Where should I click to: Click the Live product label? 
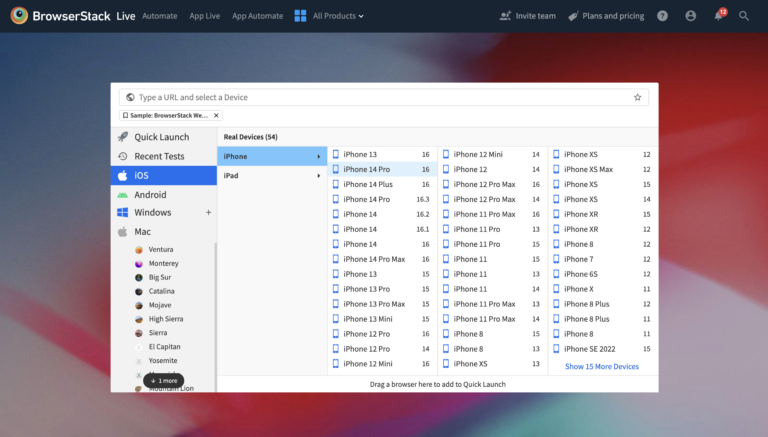(126, 16)
